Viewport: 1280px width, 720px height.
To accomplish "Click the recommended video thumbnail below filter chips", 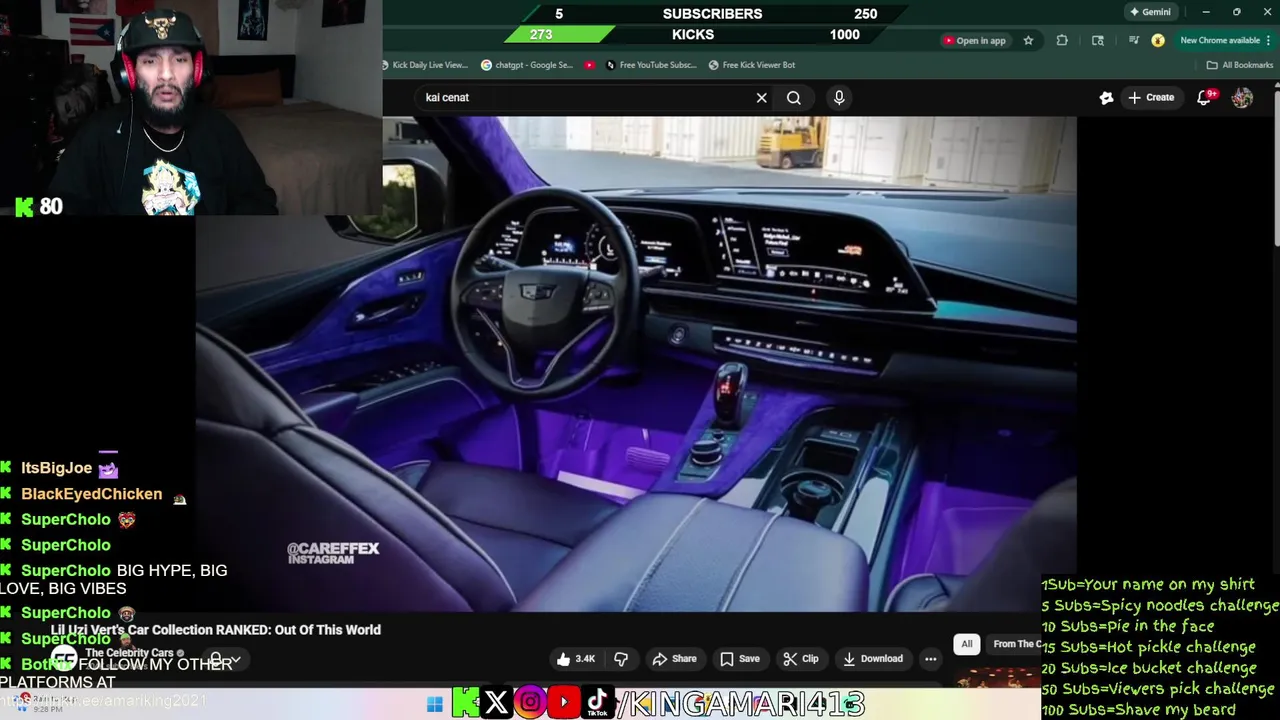I will [998, 678].
